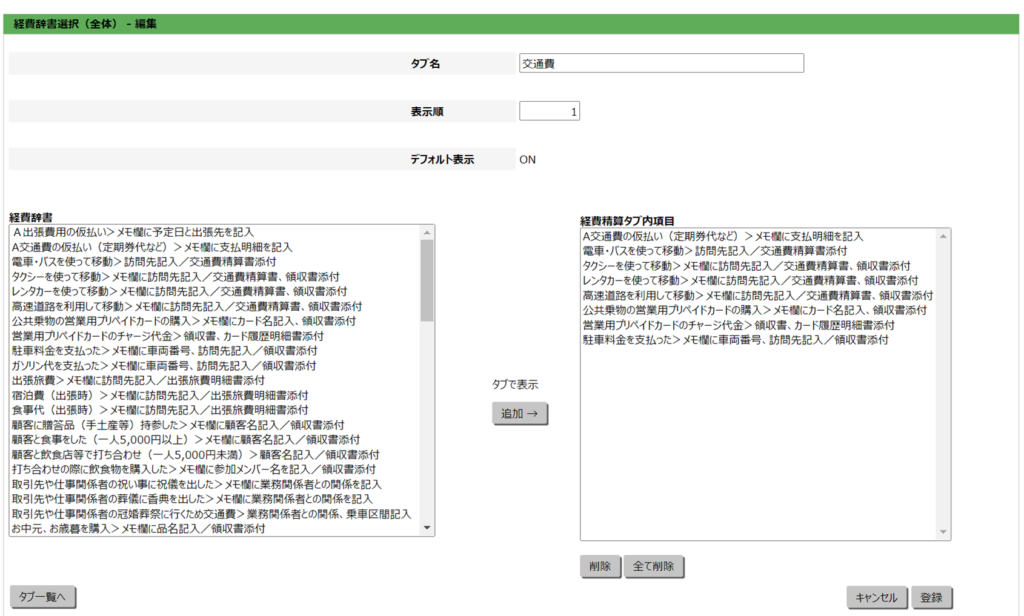
Task: Click the 追加 → button
Action: [519, 413]
